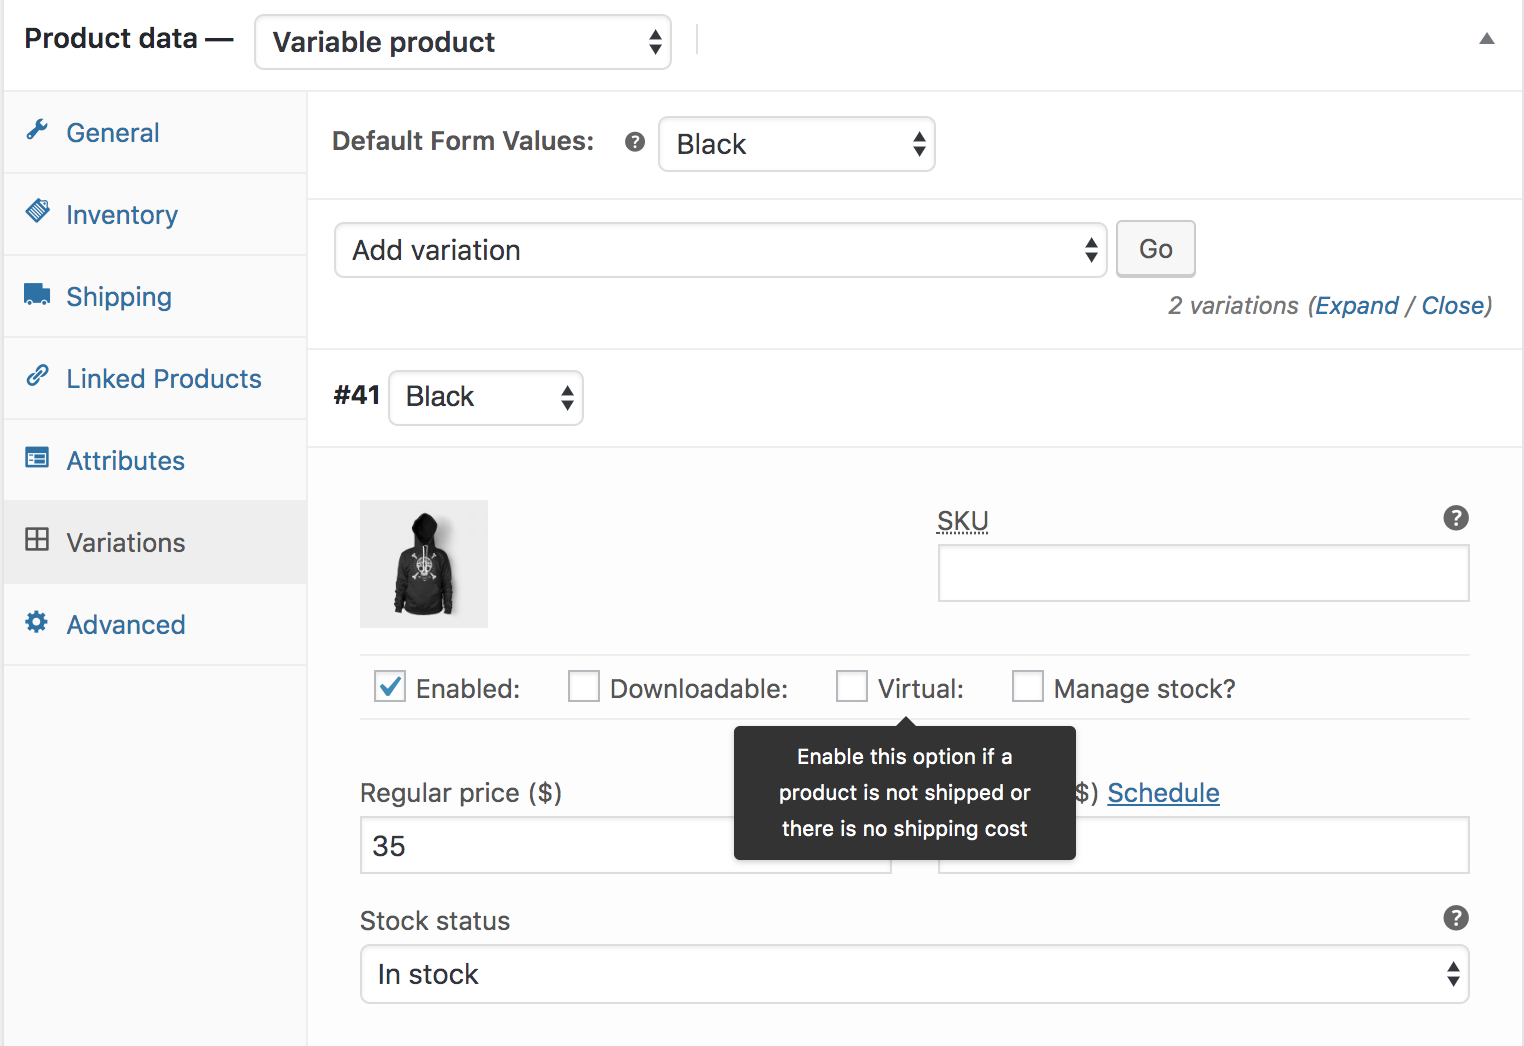Open the Stock status dropdown

point(914,974)
